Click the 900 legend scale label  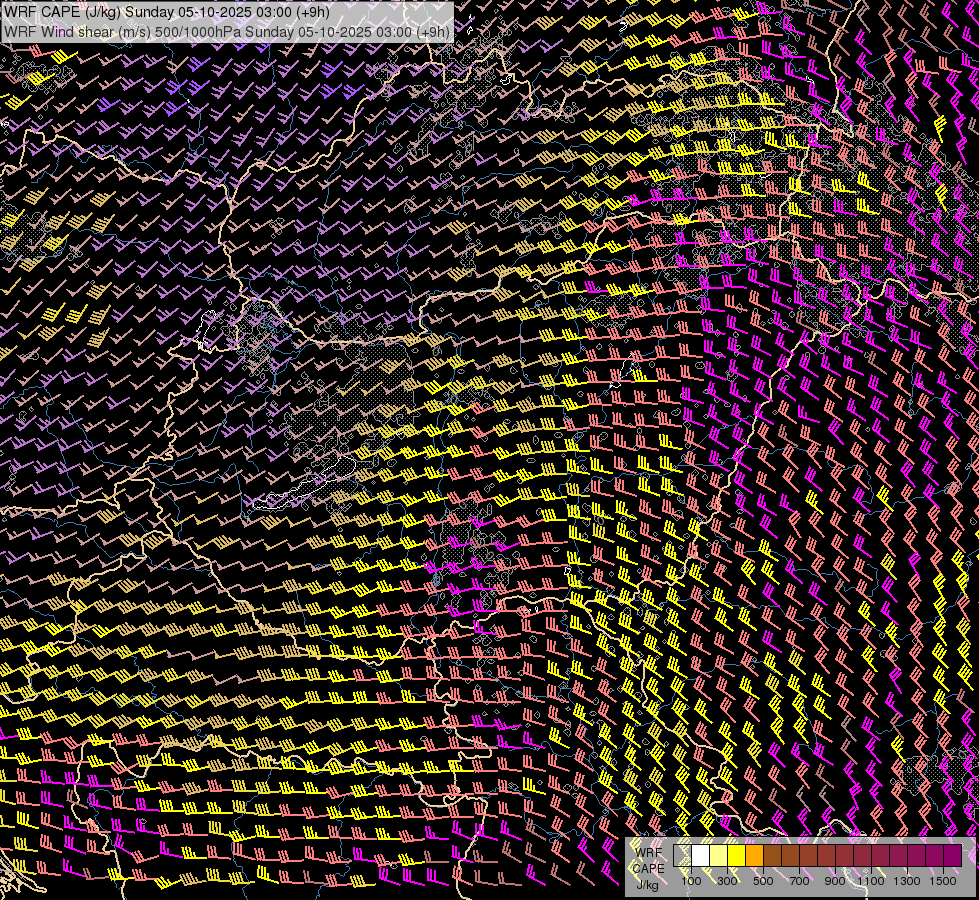[835, 881]
